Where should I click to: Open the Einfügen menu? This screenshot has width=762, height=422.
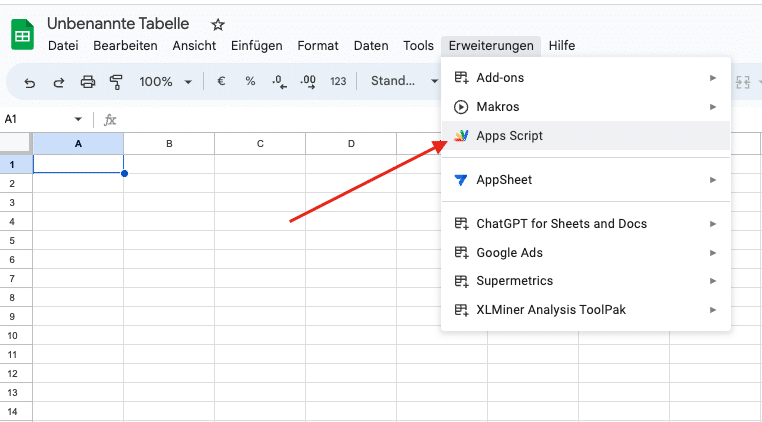257,46
